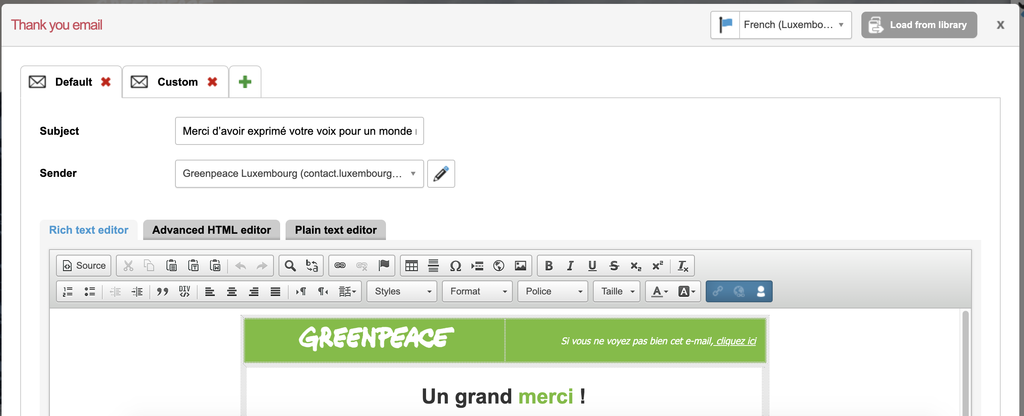Open the find magnifier tool
This screenshot has height=416, width=1024.
[x=290, y=266]
